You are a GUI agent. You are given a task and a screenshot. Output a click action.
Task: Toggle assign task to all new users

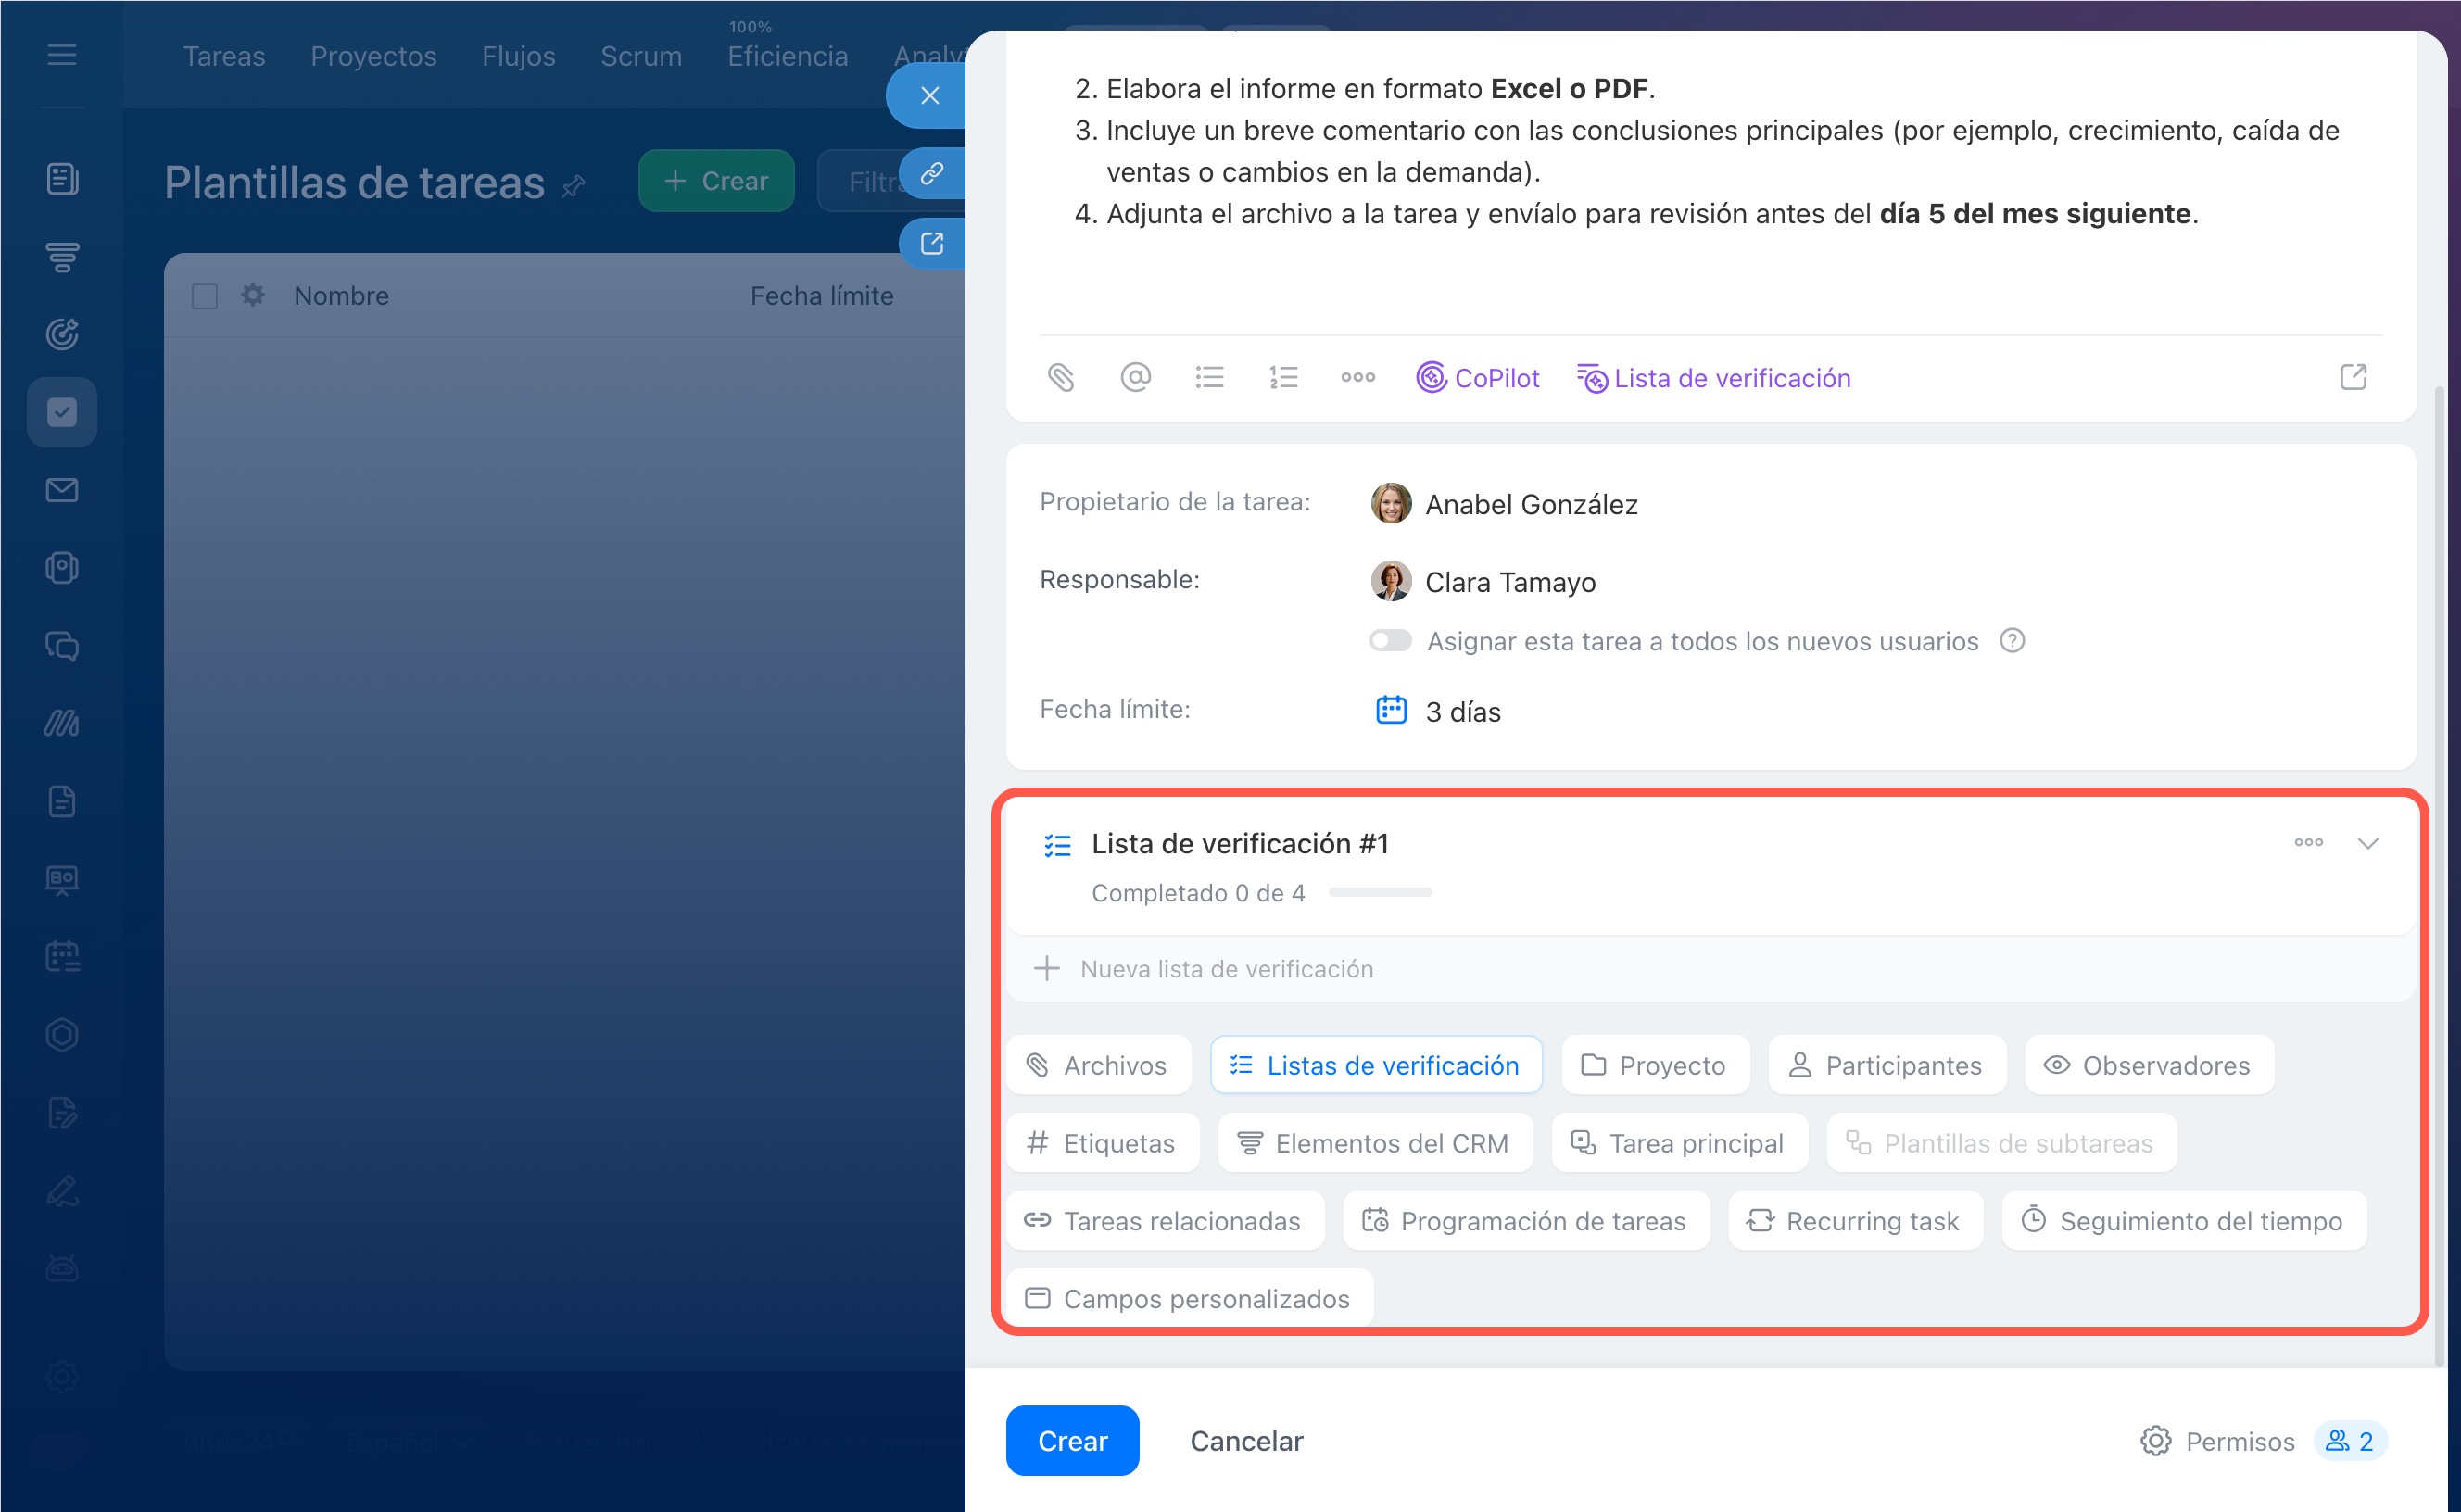[x=1390, y=641]
